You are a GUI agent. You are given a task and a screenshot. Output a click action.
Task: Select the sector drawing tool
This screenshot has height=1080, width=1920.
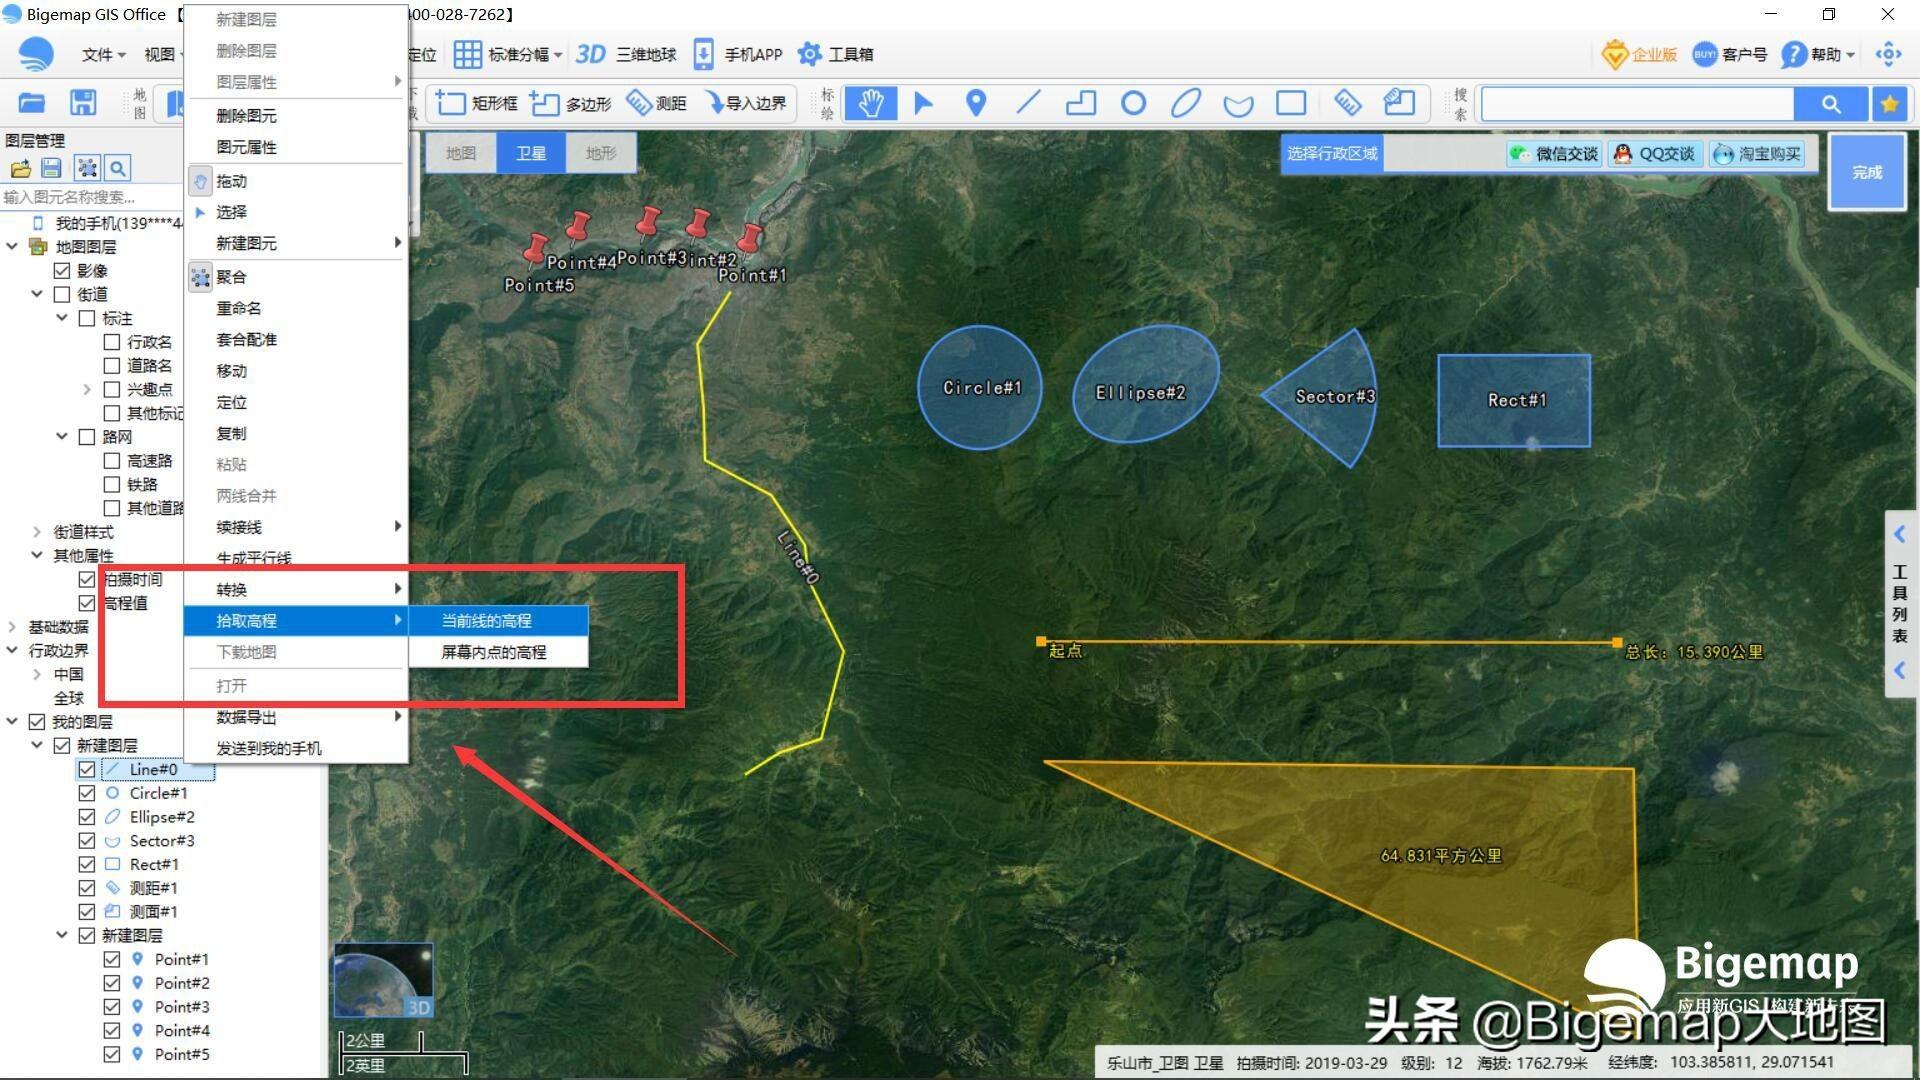(x=1238, y=104)
